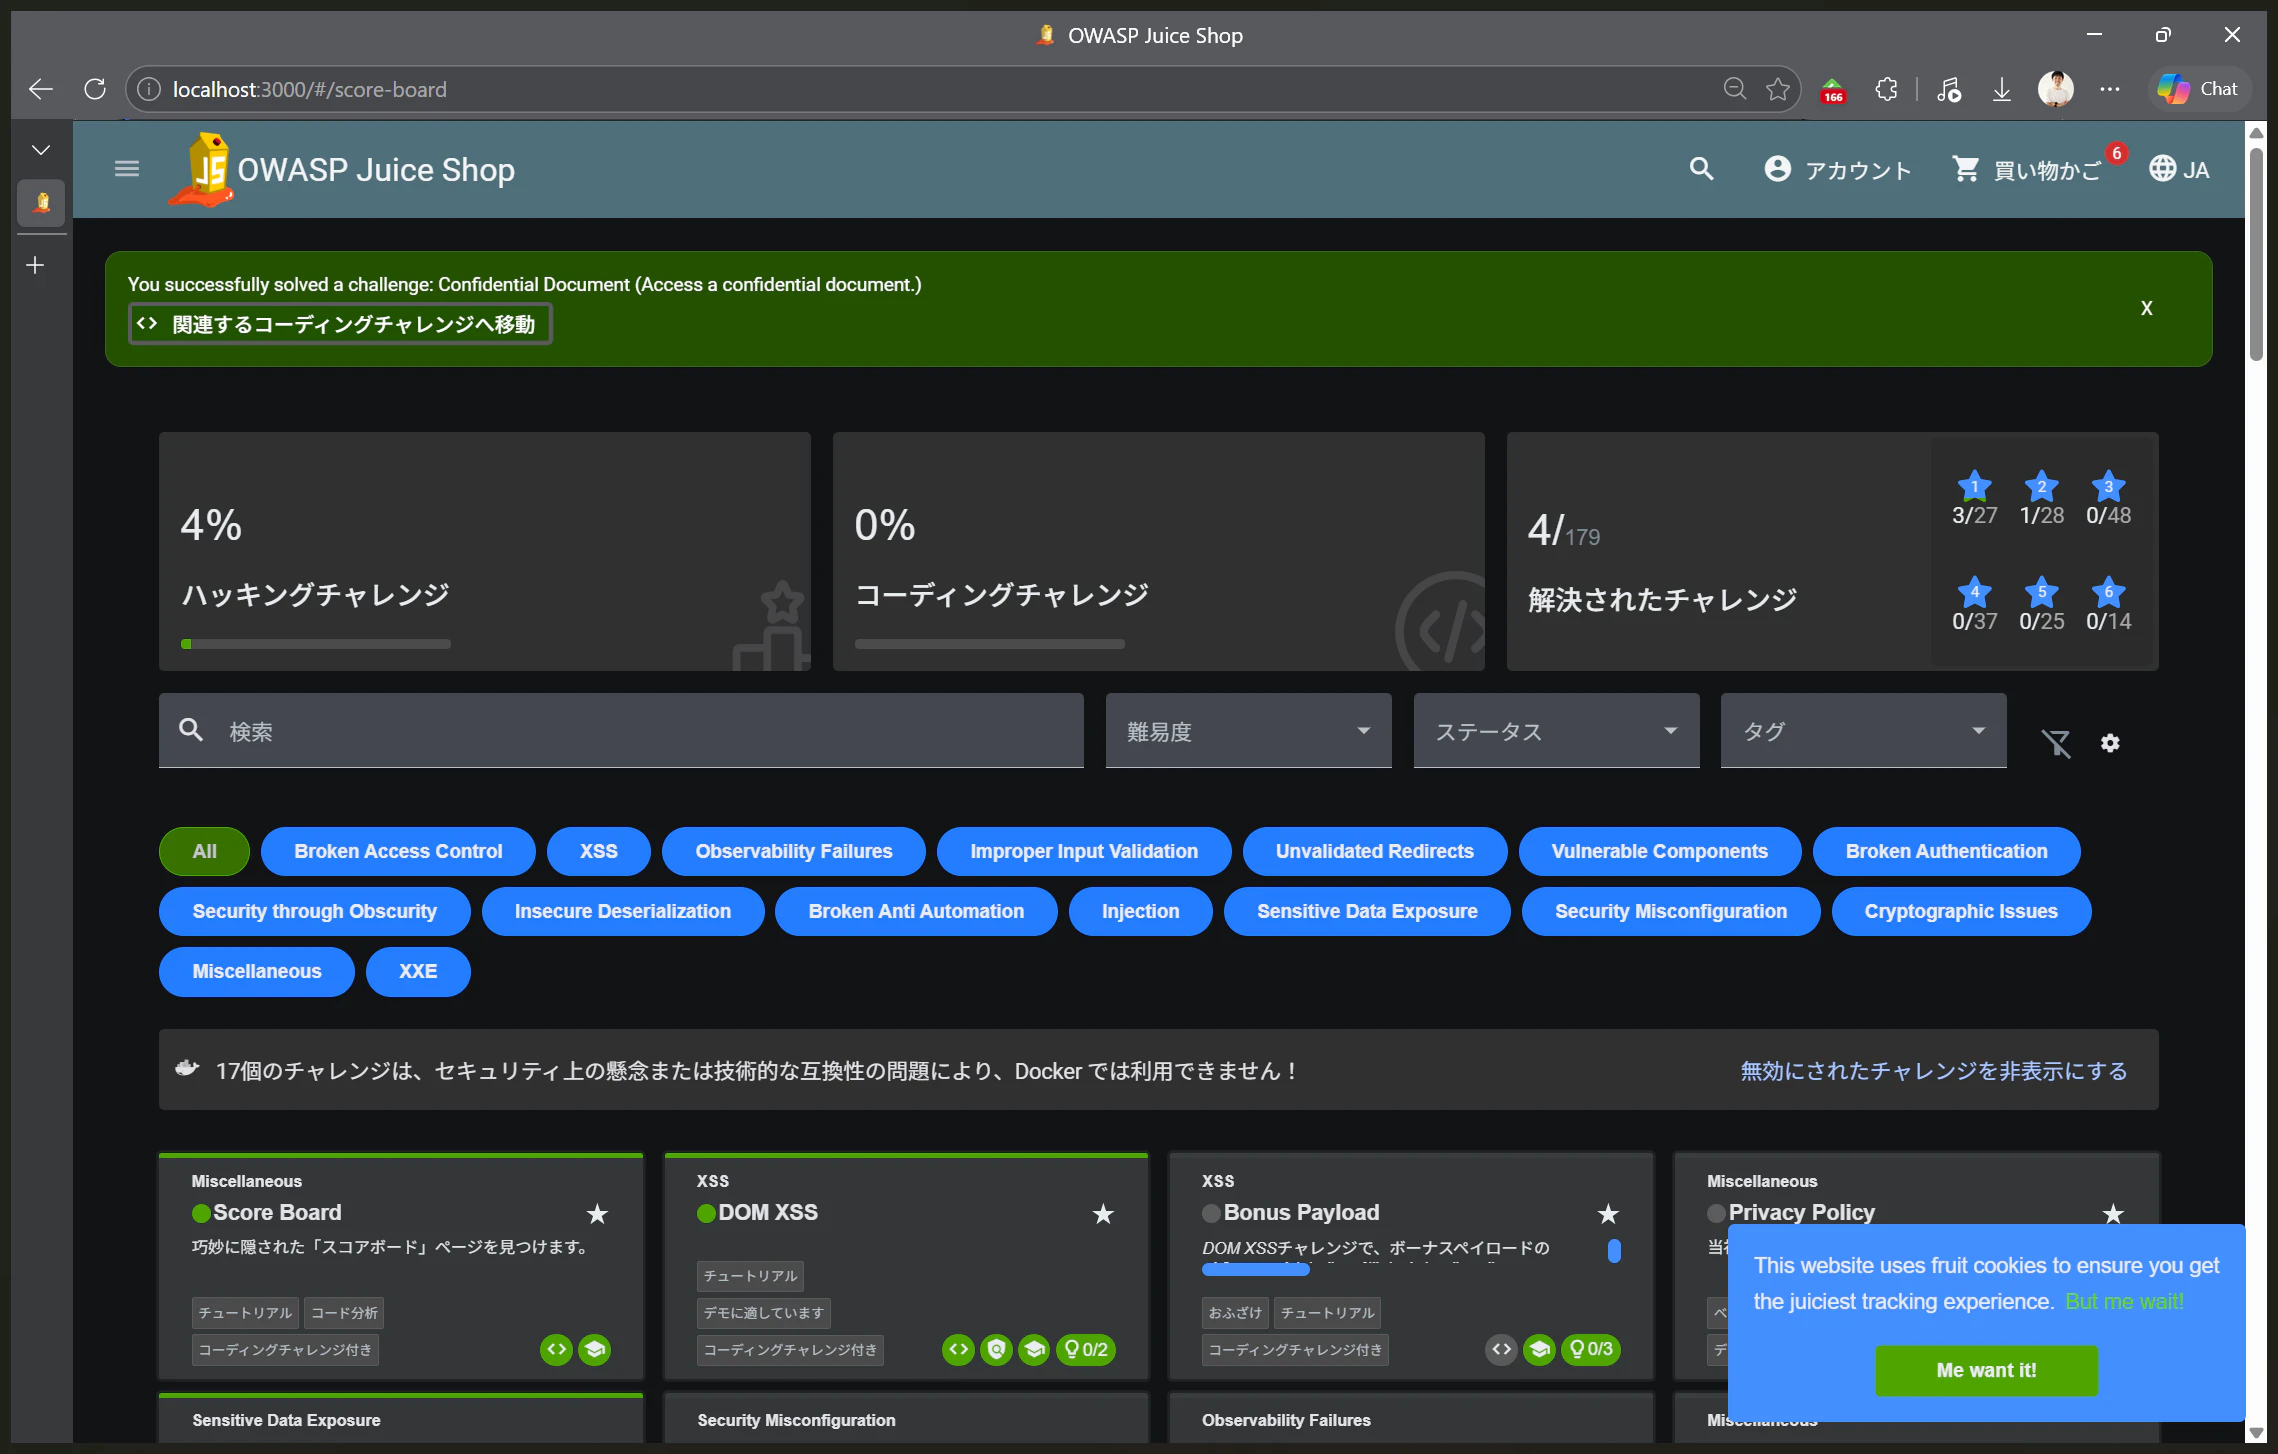Expand the ステータス status dropdown
The height and width of the screenshot is (1454, 2278).
point(1556,731)
